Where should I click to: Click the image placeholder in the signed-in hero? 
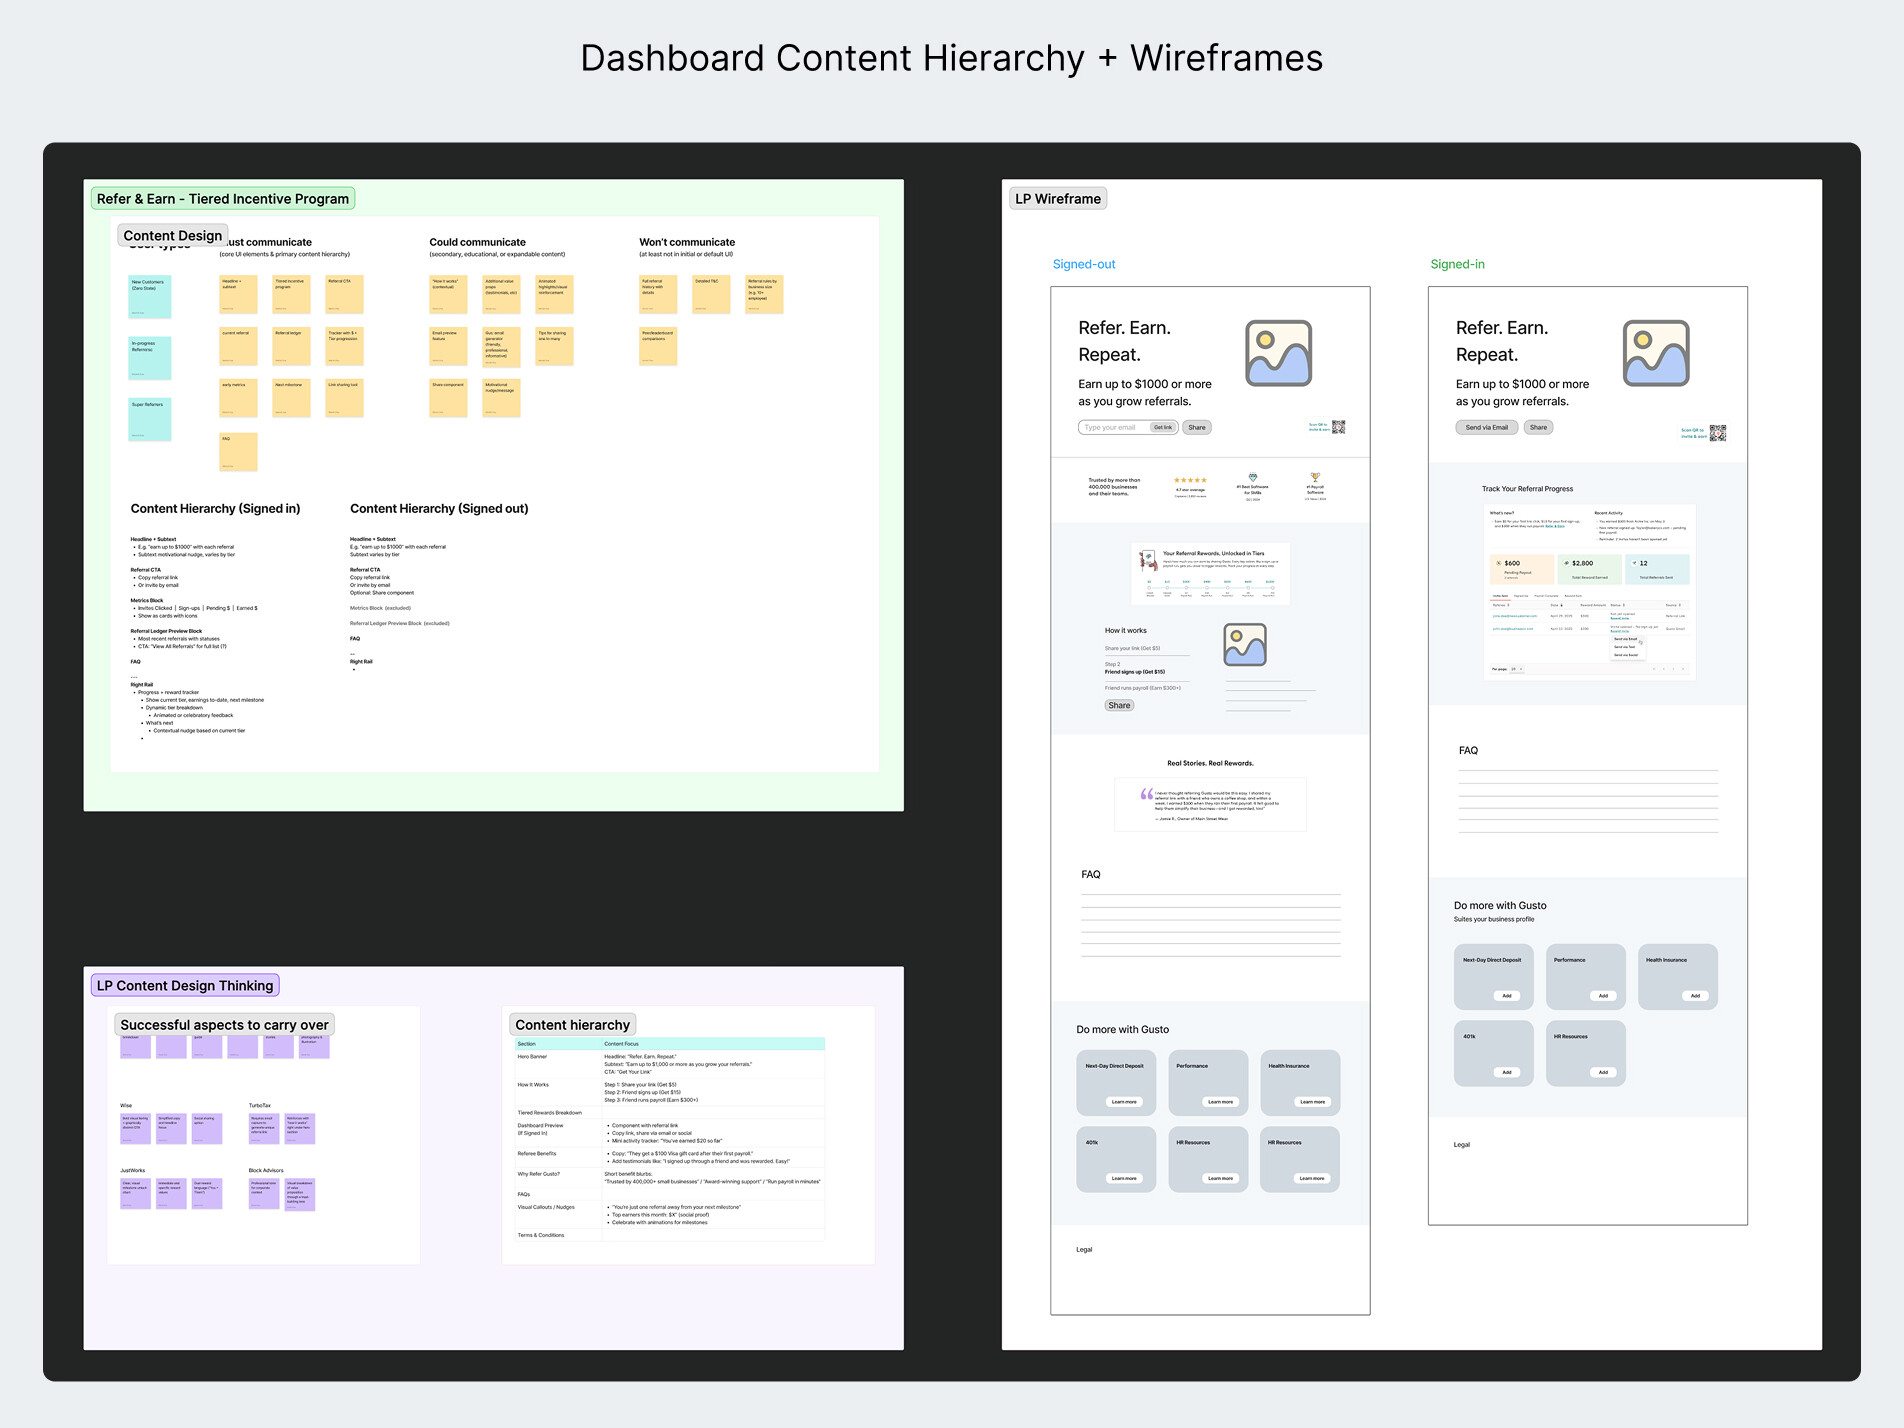tap(1655, 353)
